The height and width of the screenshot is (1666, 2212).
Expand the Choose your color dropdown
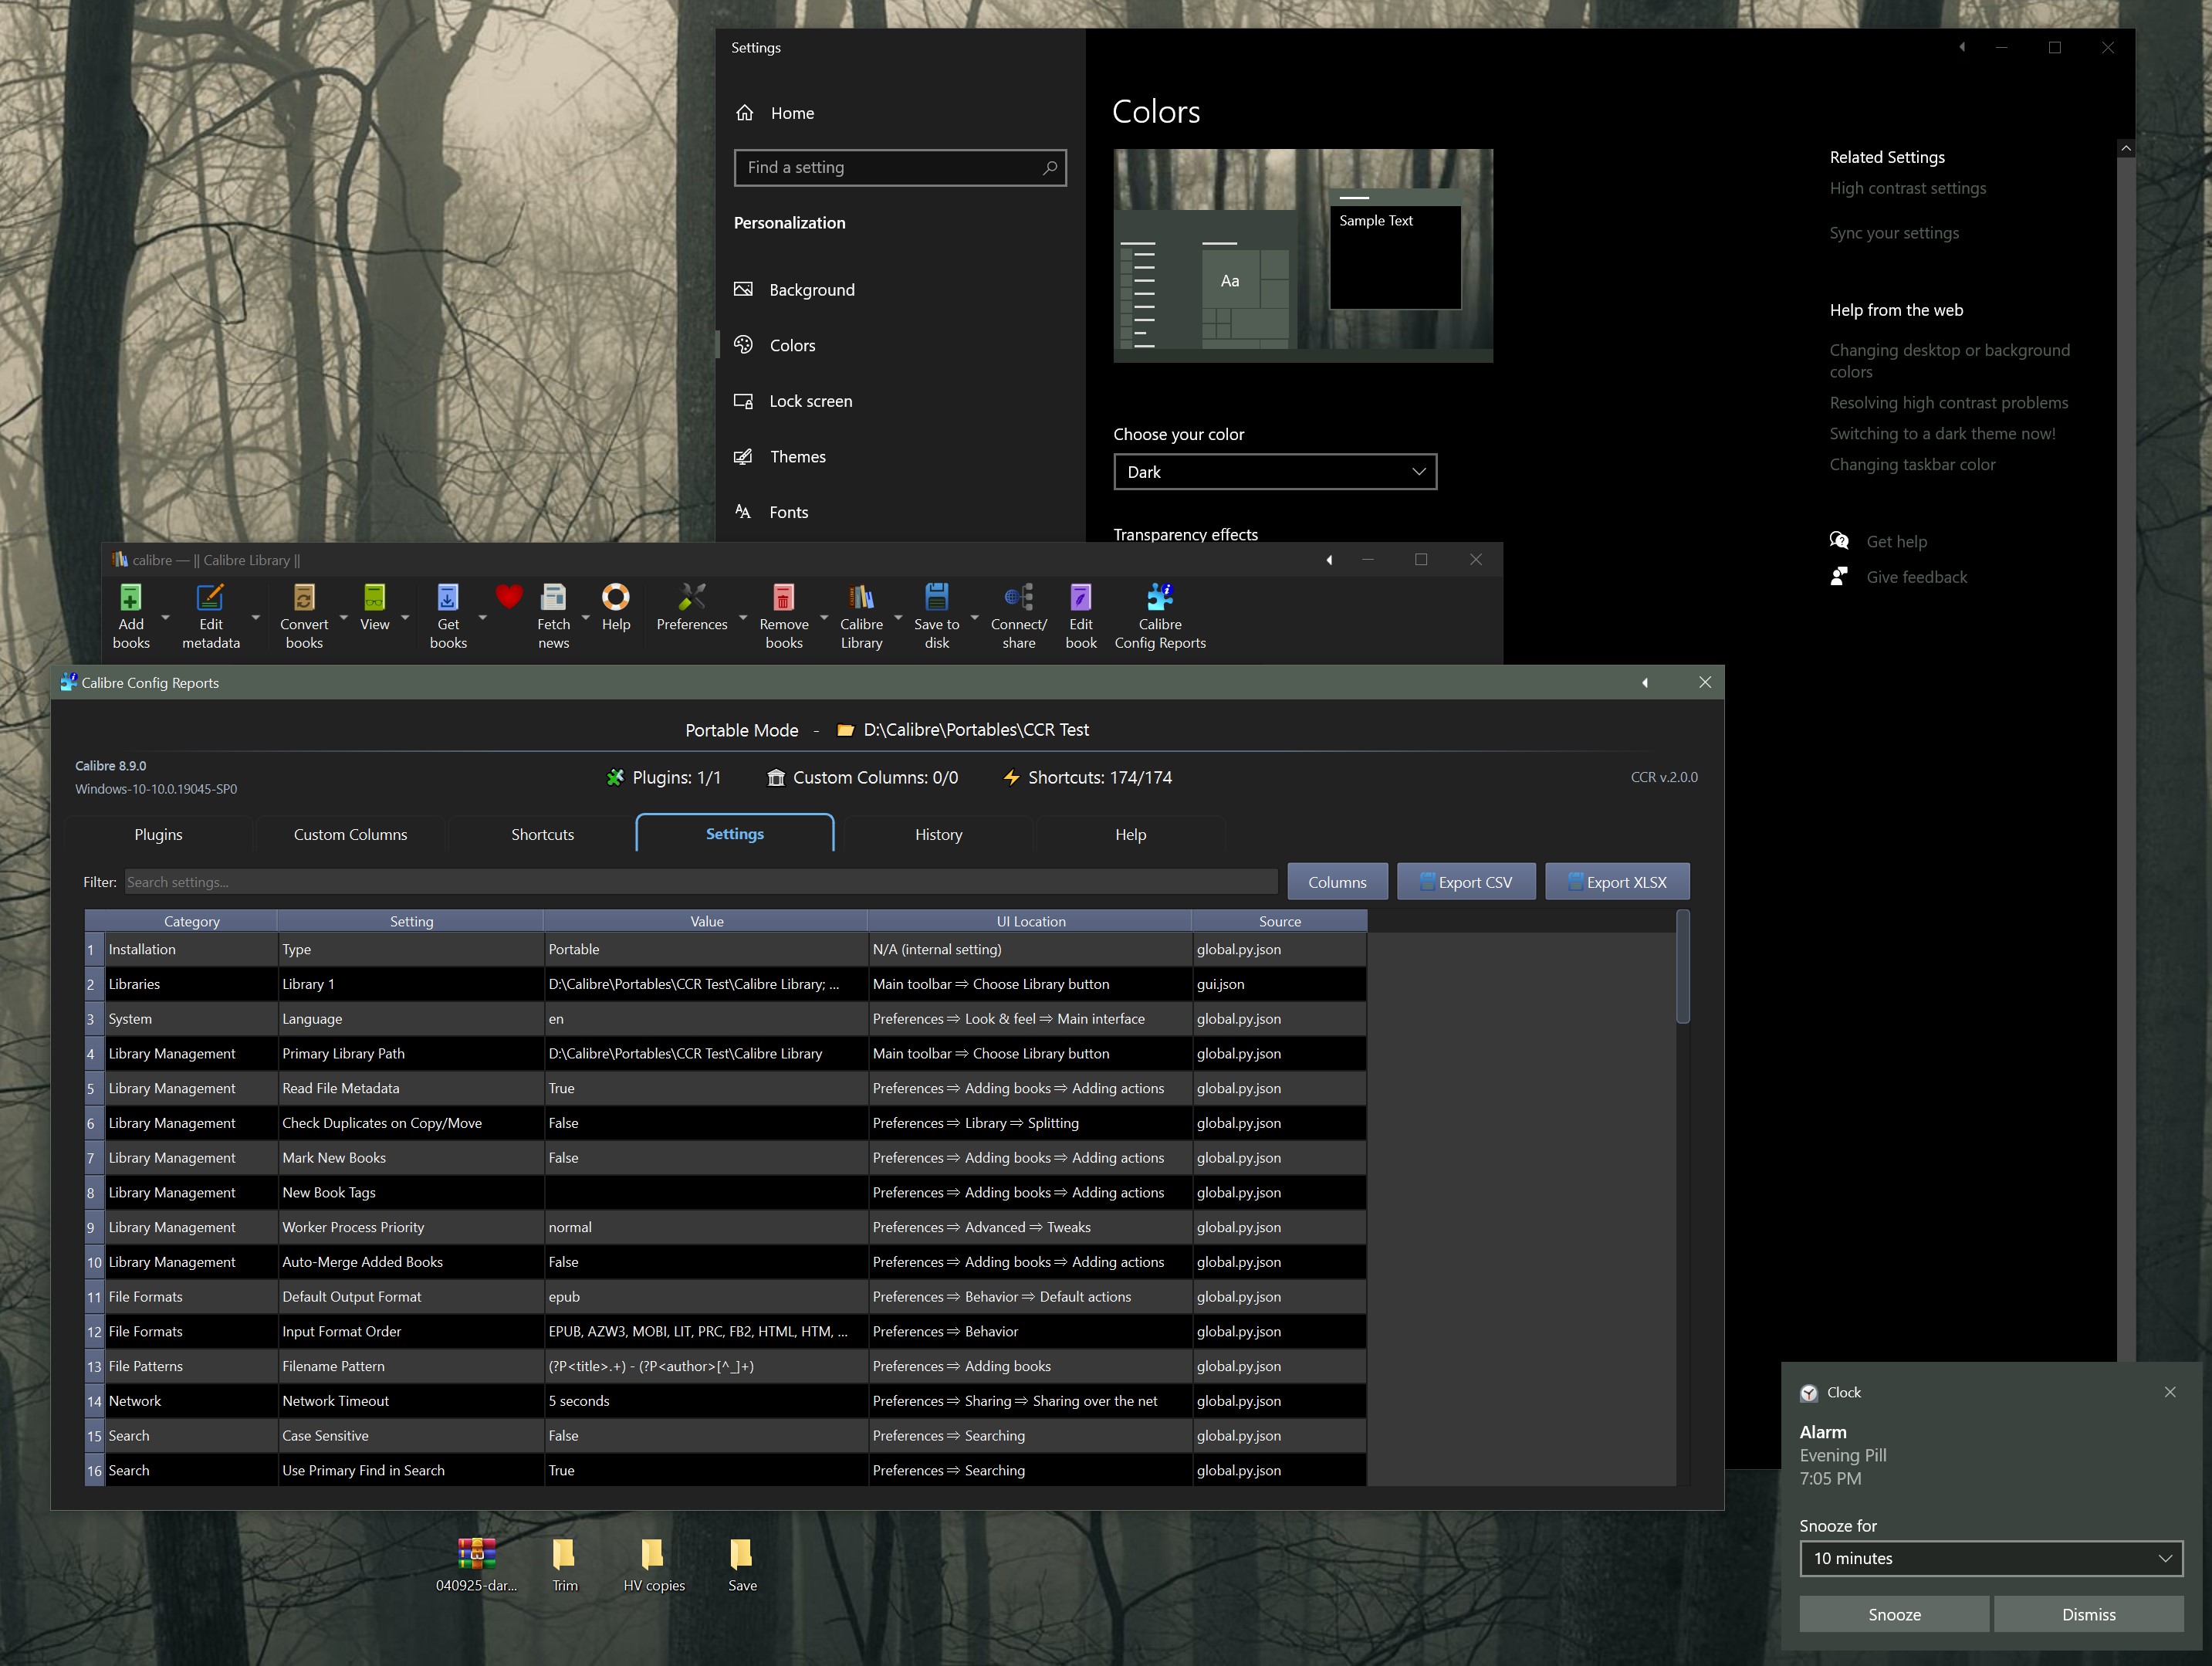coord(1274,472)
